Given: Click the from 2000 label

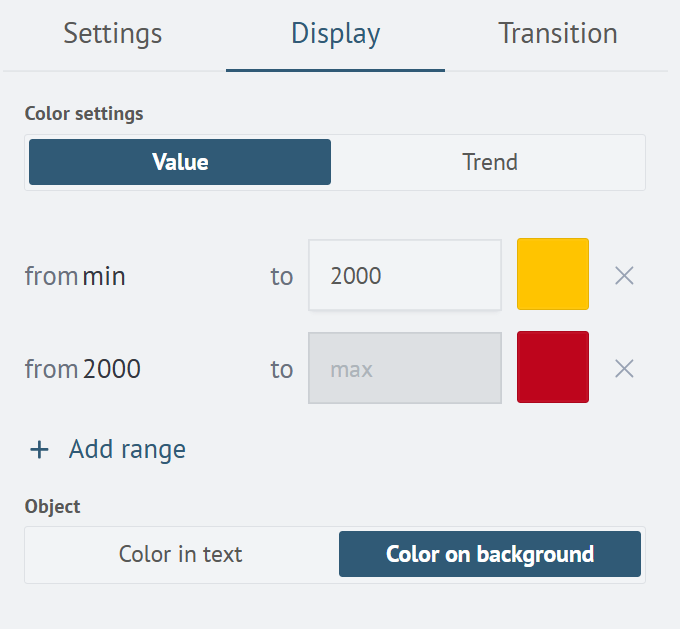Looking at the screenshot, I should 82,369.
